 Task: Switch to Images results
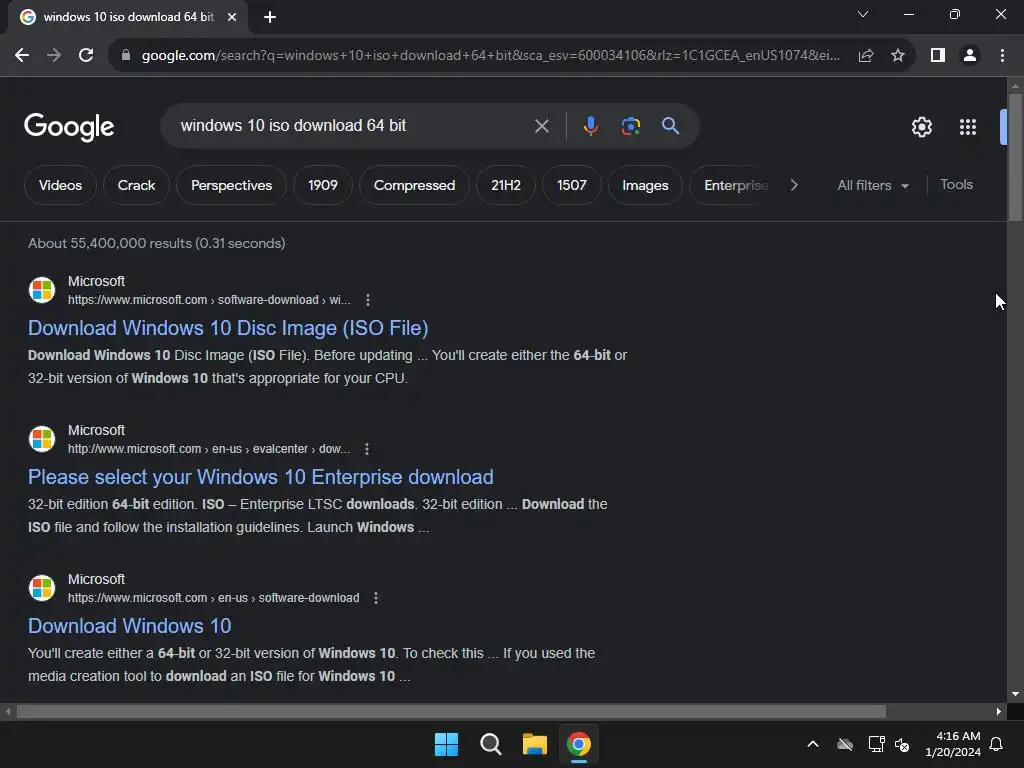pos(645,185)
